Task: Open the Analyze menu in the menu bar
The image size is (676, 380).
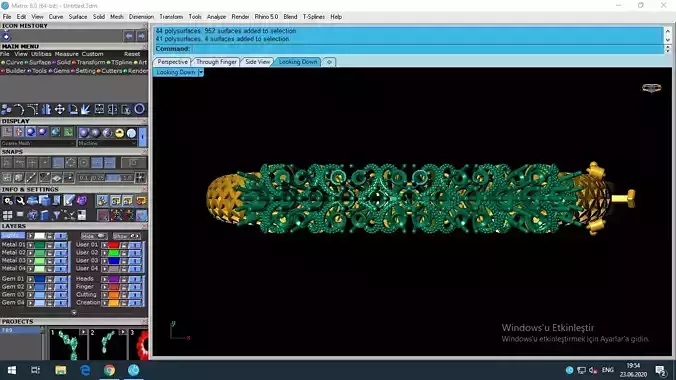Action: pos(216,17)
